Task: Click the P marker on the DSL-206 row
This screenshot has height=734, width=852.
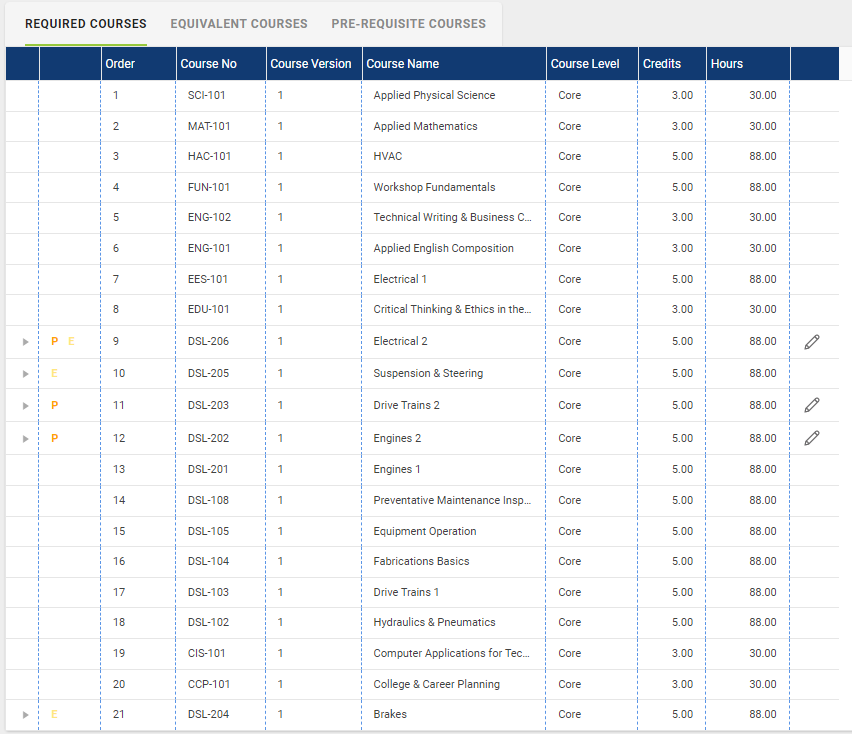Action: 54,341
